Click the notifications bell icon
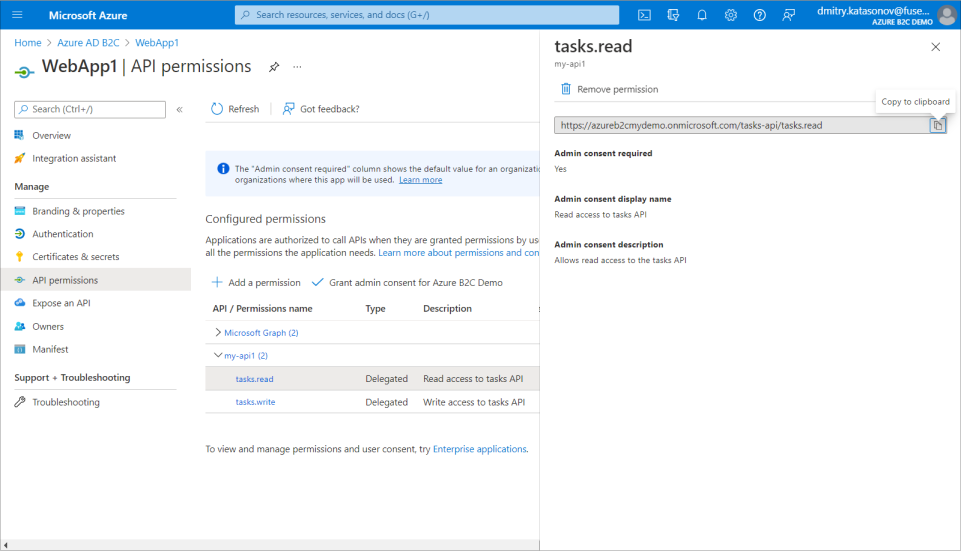Image resolution: width=961 pixels, height=551 pixels. [702, 15]
